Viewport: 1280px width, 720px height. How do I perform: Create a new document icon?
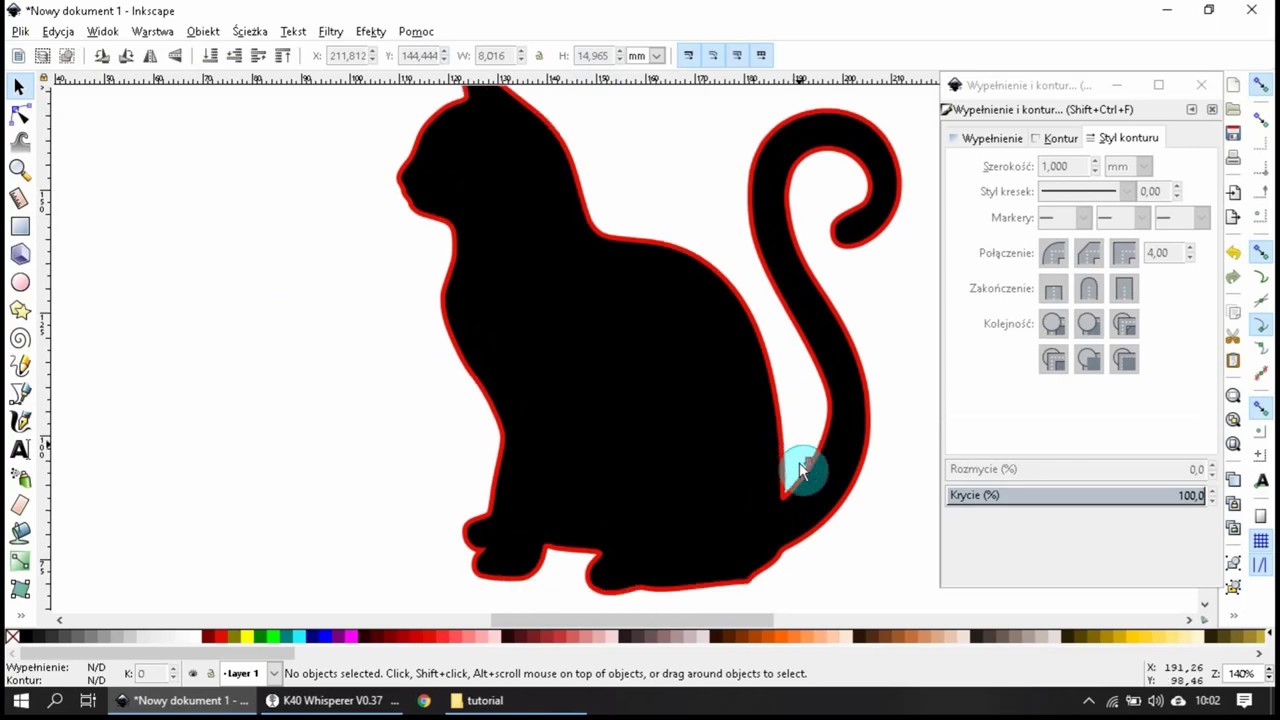click(1233, 85)
